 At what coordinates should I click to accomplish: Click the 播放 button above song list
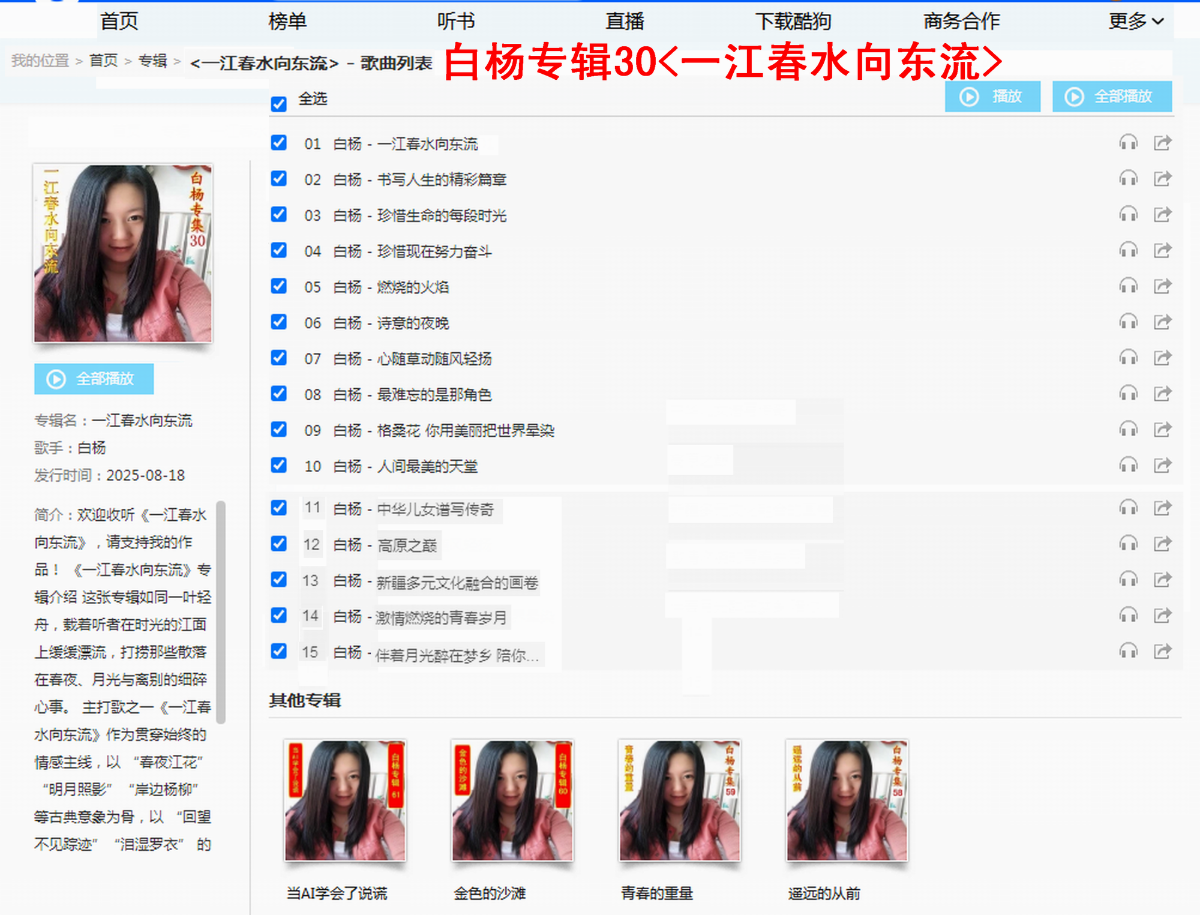pyautogui.click(x=993, y=97)
